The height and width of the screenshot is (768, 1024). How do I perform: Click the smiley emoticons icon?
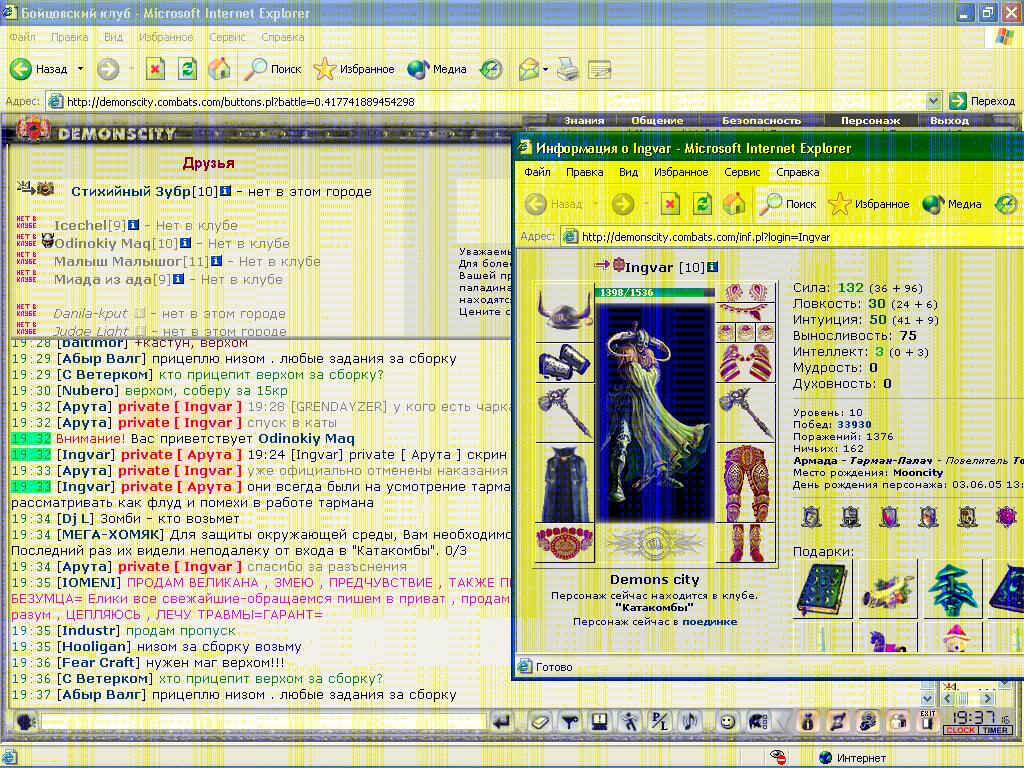tap(727, 722)
